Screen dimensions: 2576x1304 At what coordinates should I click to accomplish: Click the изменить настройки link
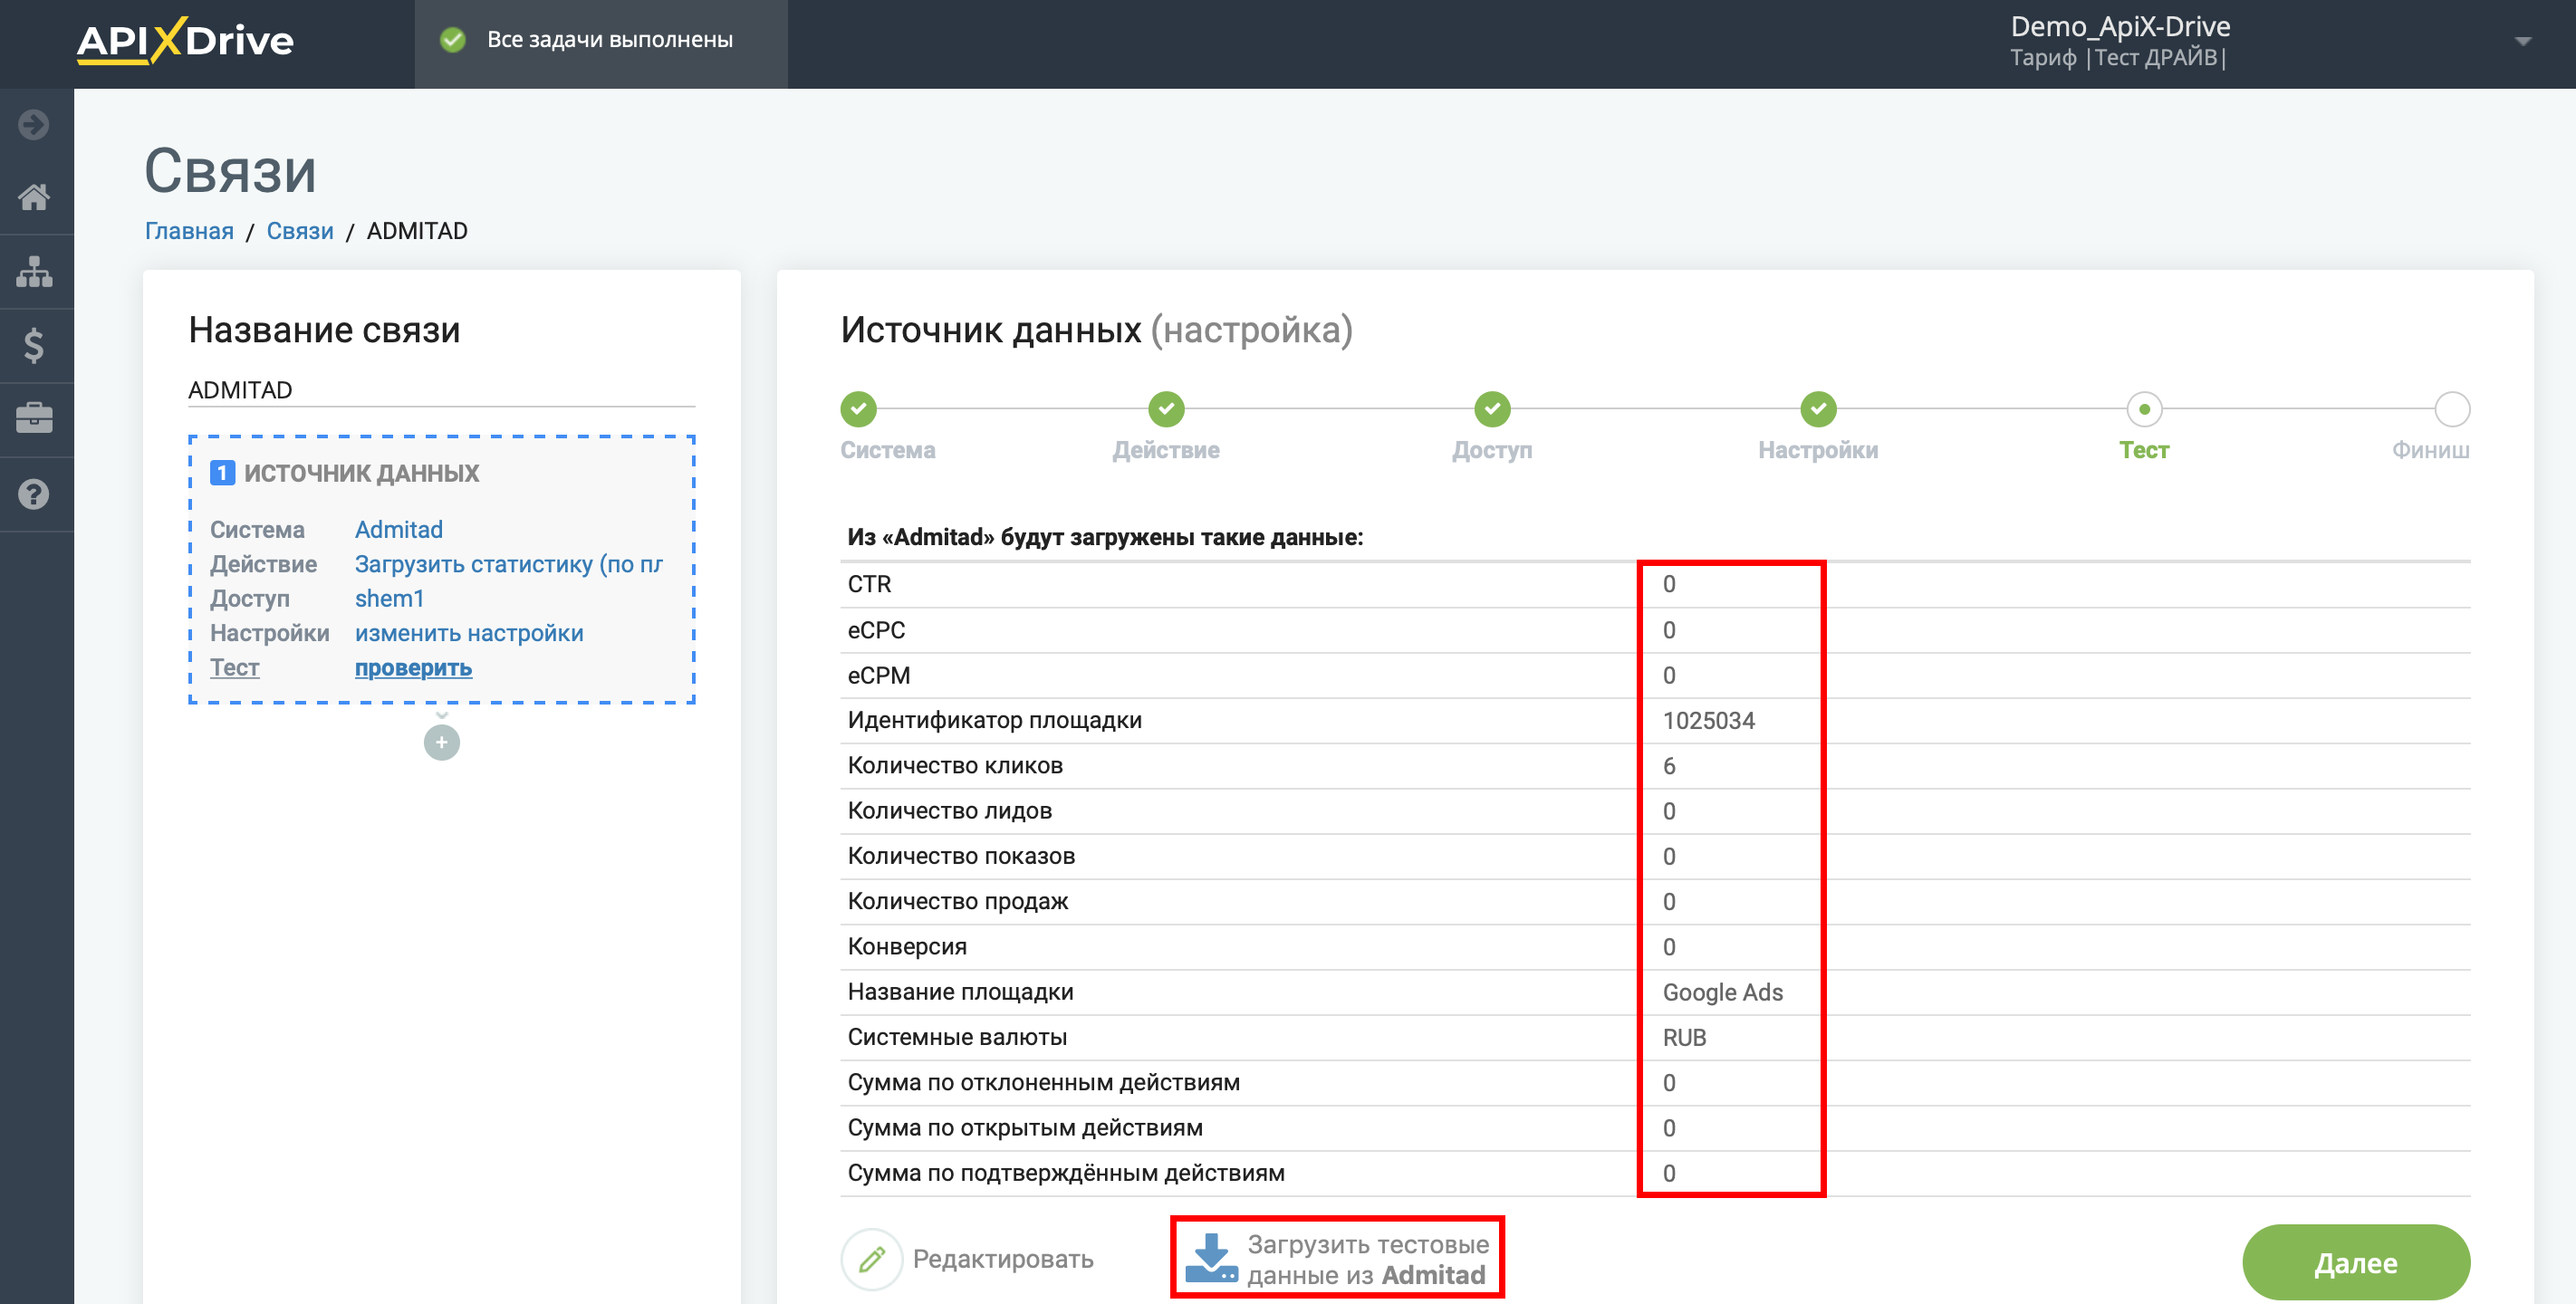point(469,633)
